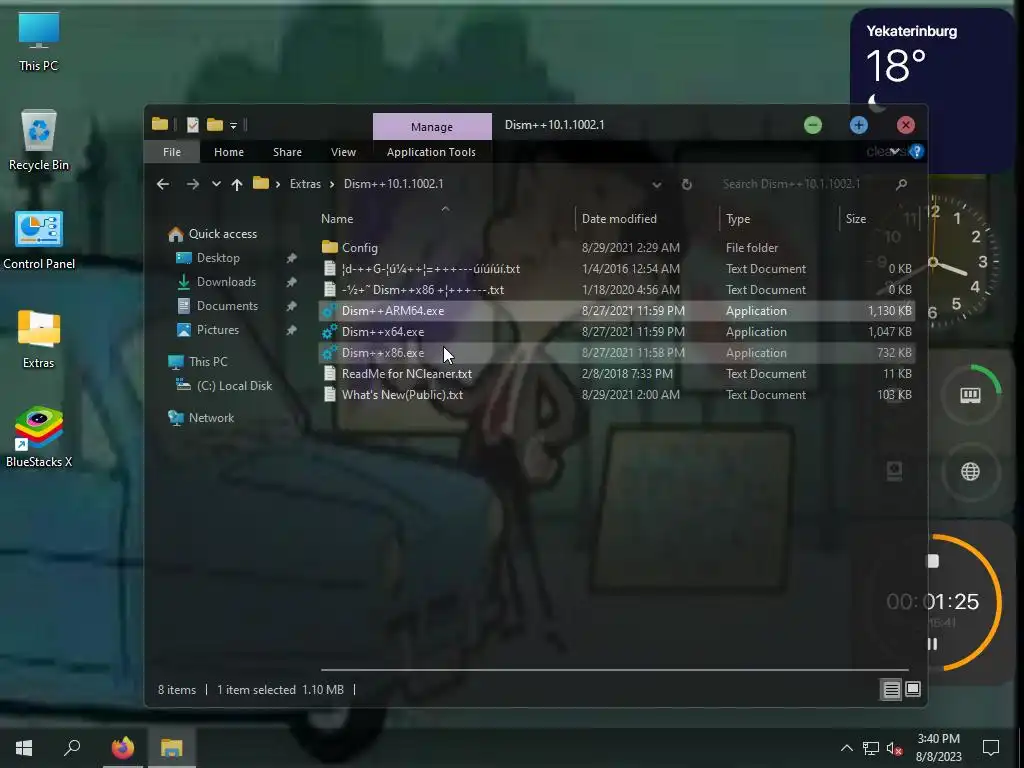The width and height of the screenshot is (1024, 768).
Task: Switch to Details view layout button
Action: [891, 690]
